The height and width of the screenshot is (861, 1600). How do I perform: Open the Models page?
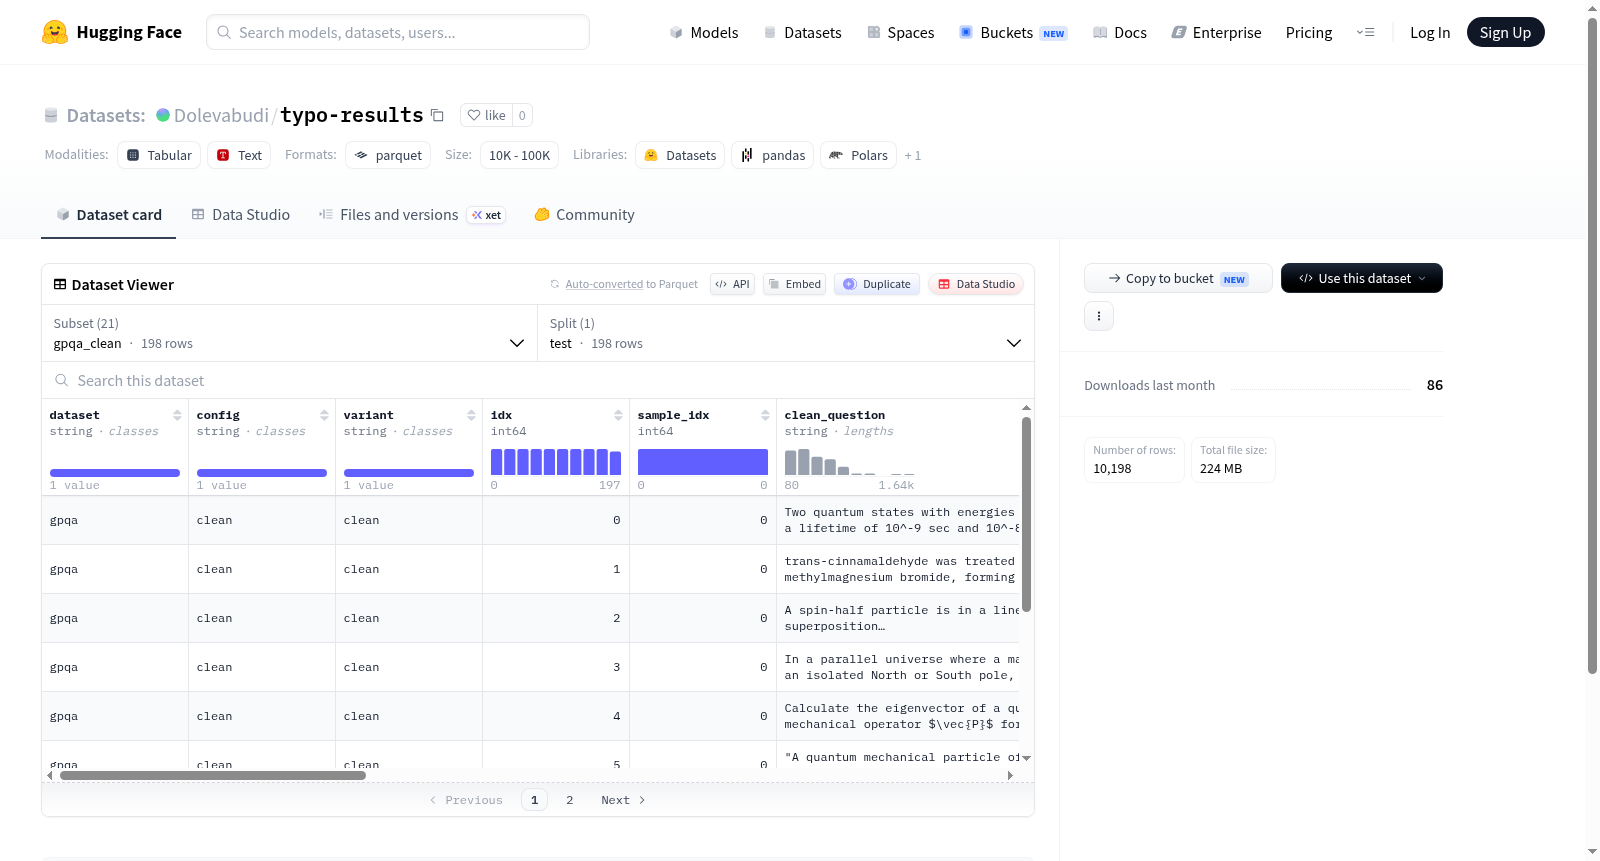[704, 32]
